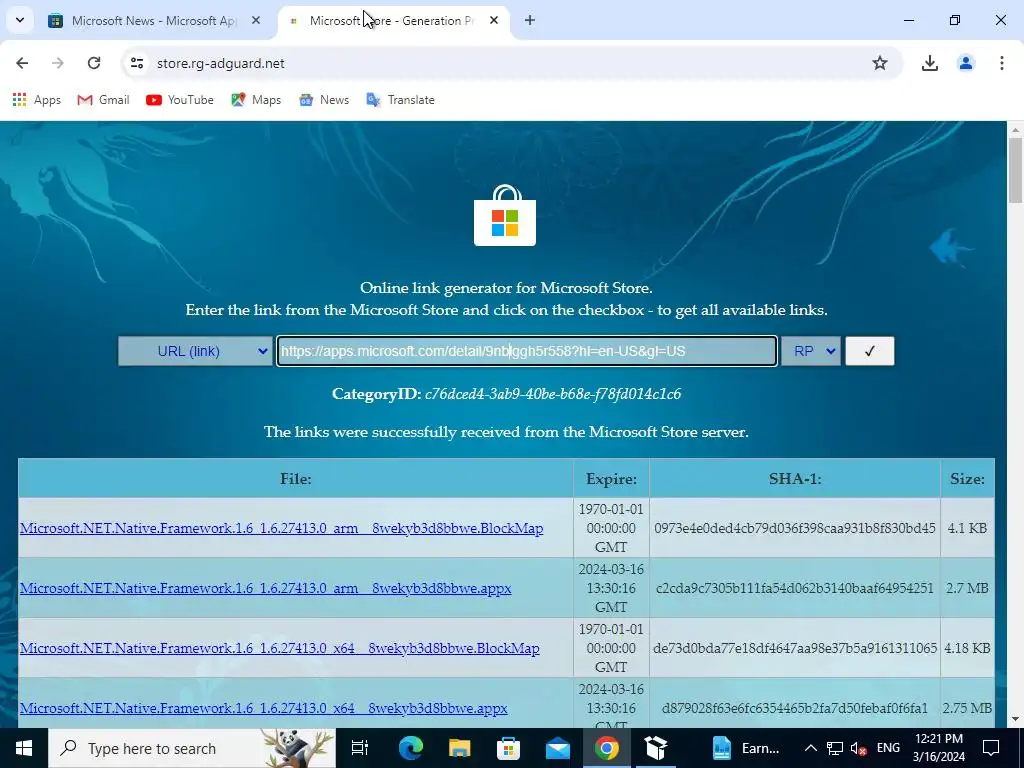Open File Explorer from the taskbar
The width and height of the screenshot is (1024, 768).
coord(459,748)
